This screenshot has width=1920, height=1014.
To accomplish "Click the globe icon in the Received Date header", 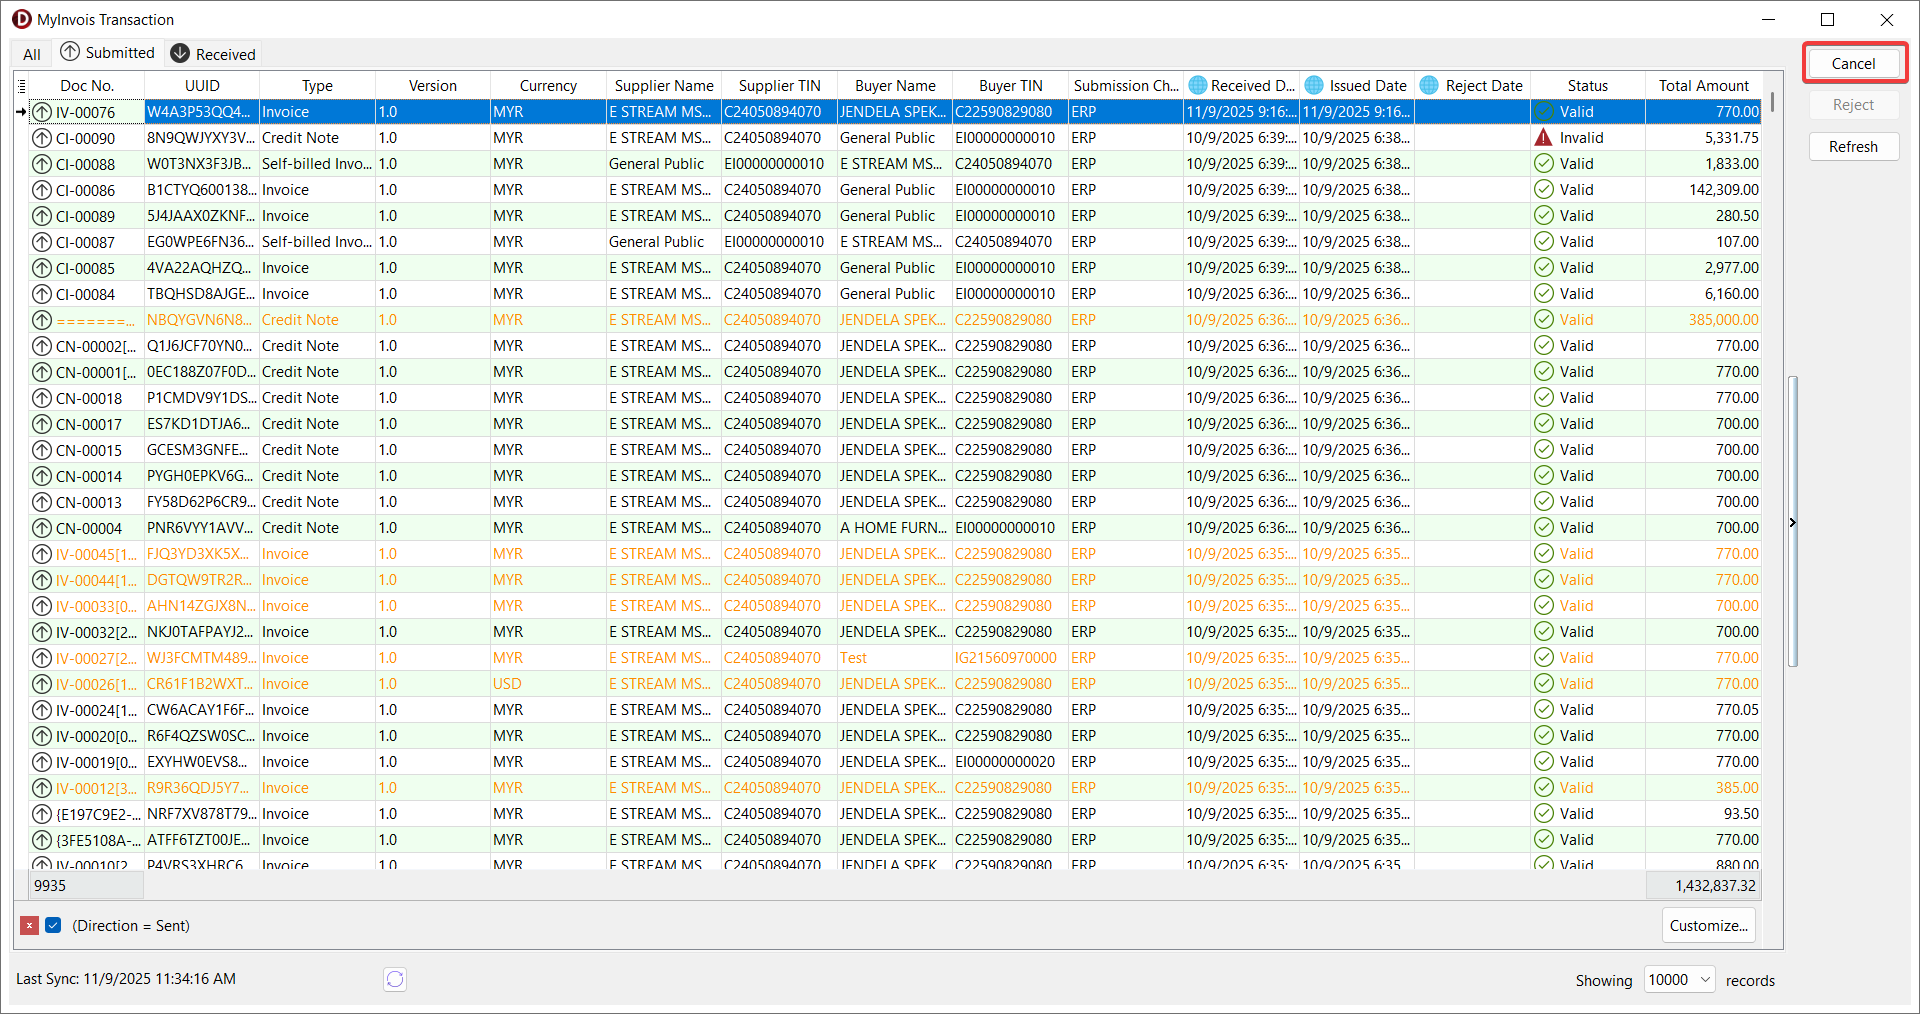I will [x=1197, y=86].
